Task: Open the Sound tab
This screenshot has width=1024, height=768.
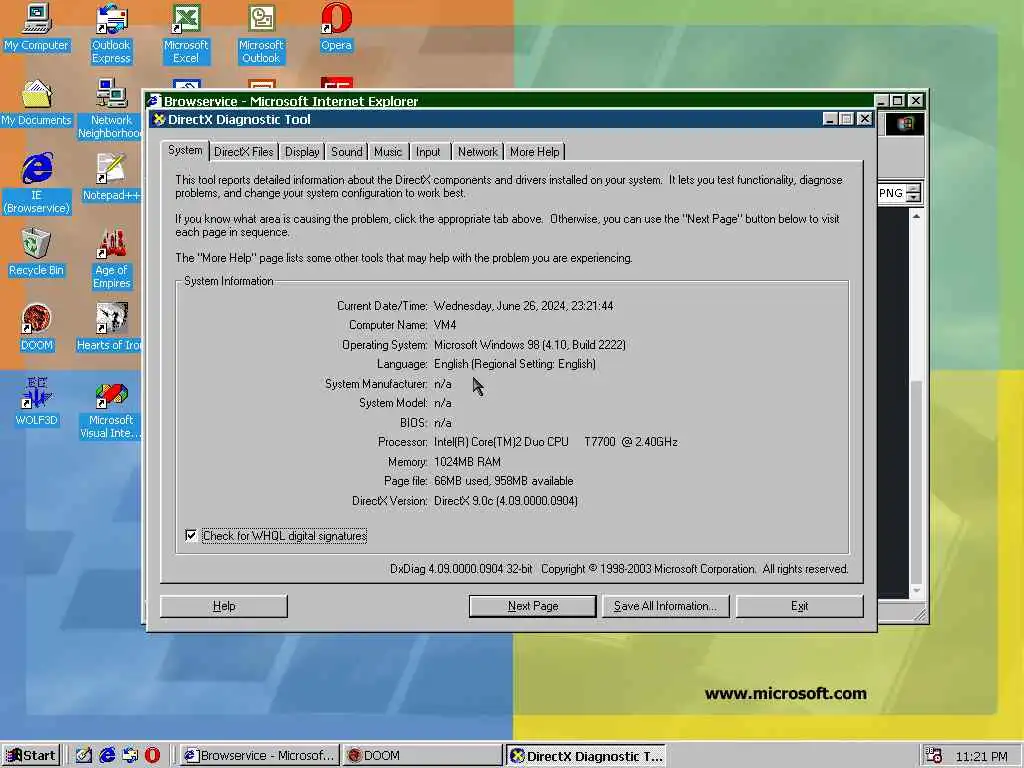Action: pos(346,152)
